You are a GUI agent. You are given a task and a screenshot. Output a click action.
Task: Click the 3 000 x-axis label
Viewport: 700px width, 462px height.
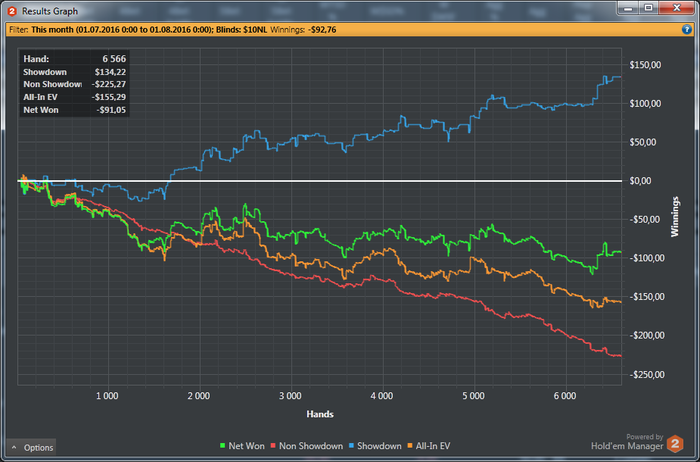pos(290,396)
